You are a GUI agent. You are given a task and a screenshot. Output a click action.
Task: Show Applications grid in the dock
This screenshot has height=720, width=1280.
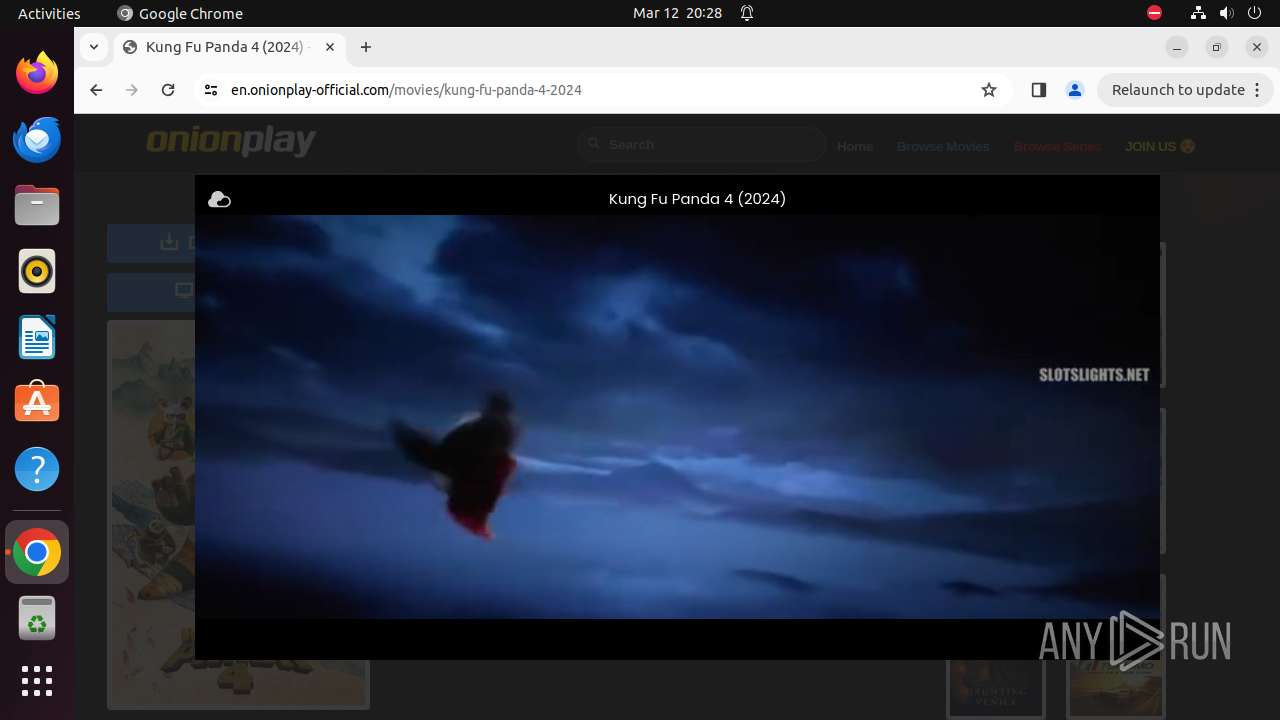tap(37, 681)
